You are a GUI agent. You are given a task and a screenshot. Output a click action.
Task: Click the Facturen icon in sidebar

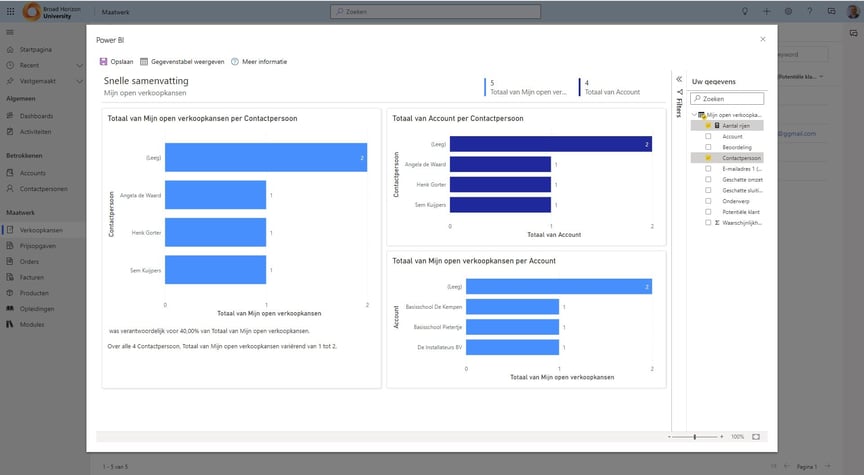point(10,277)
